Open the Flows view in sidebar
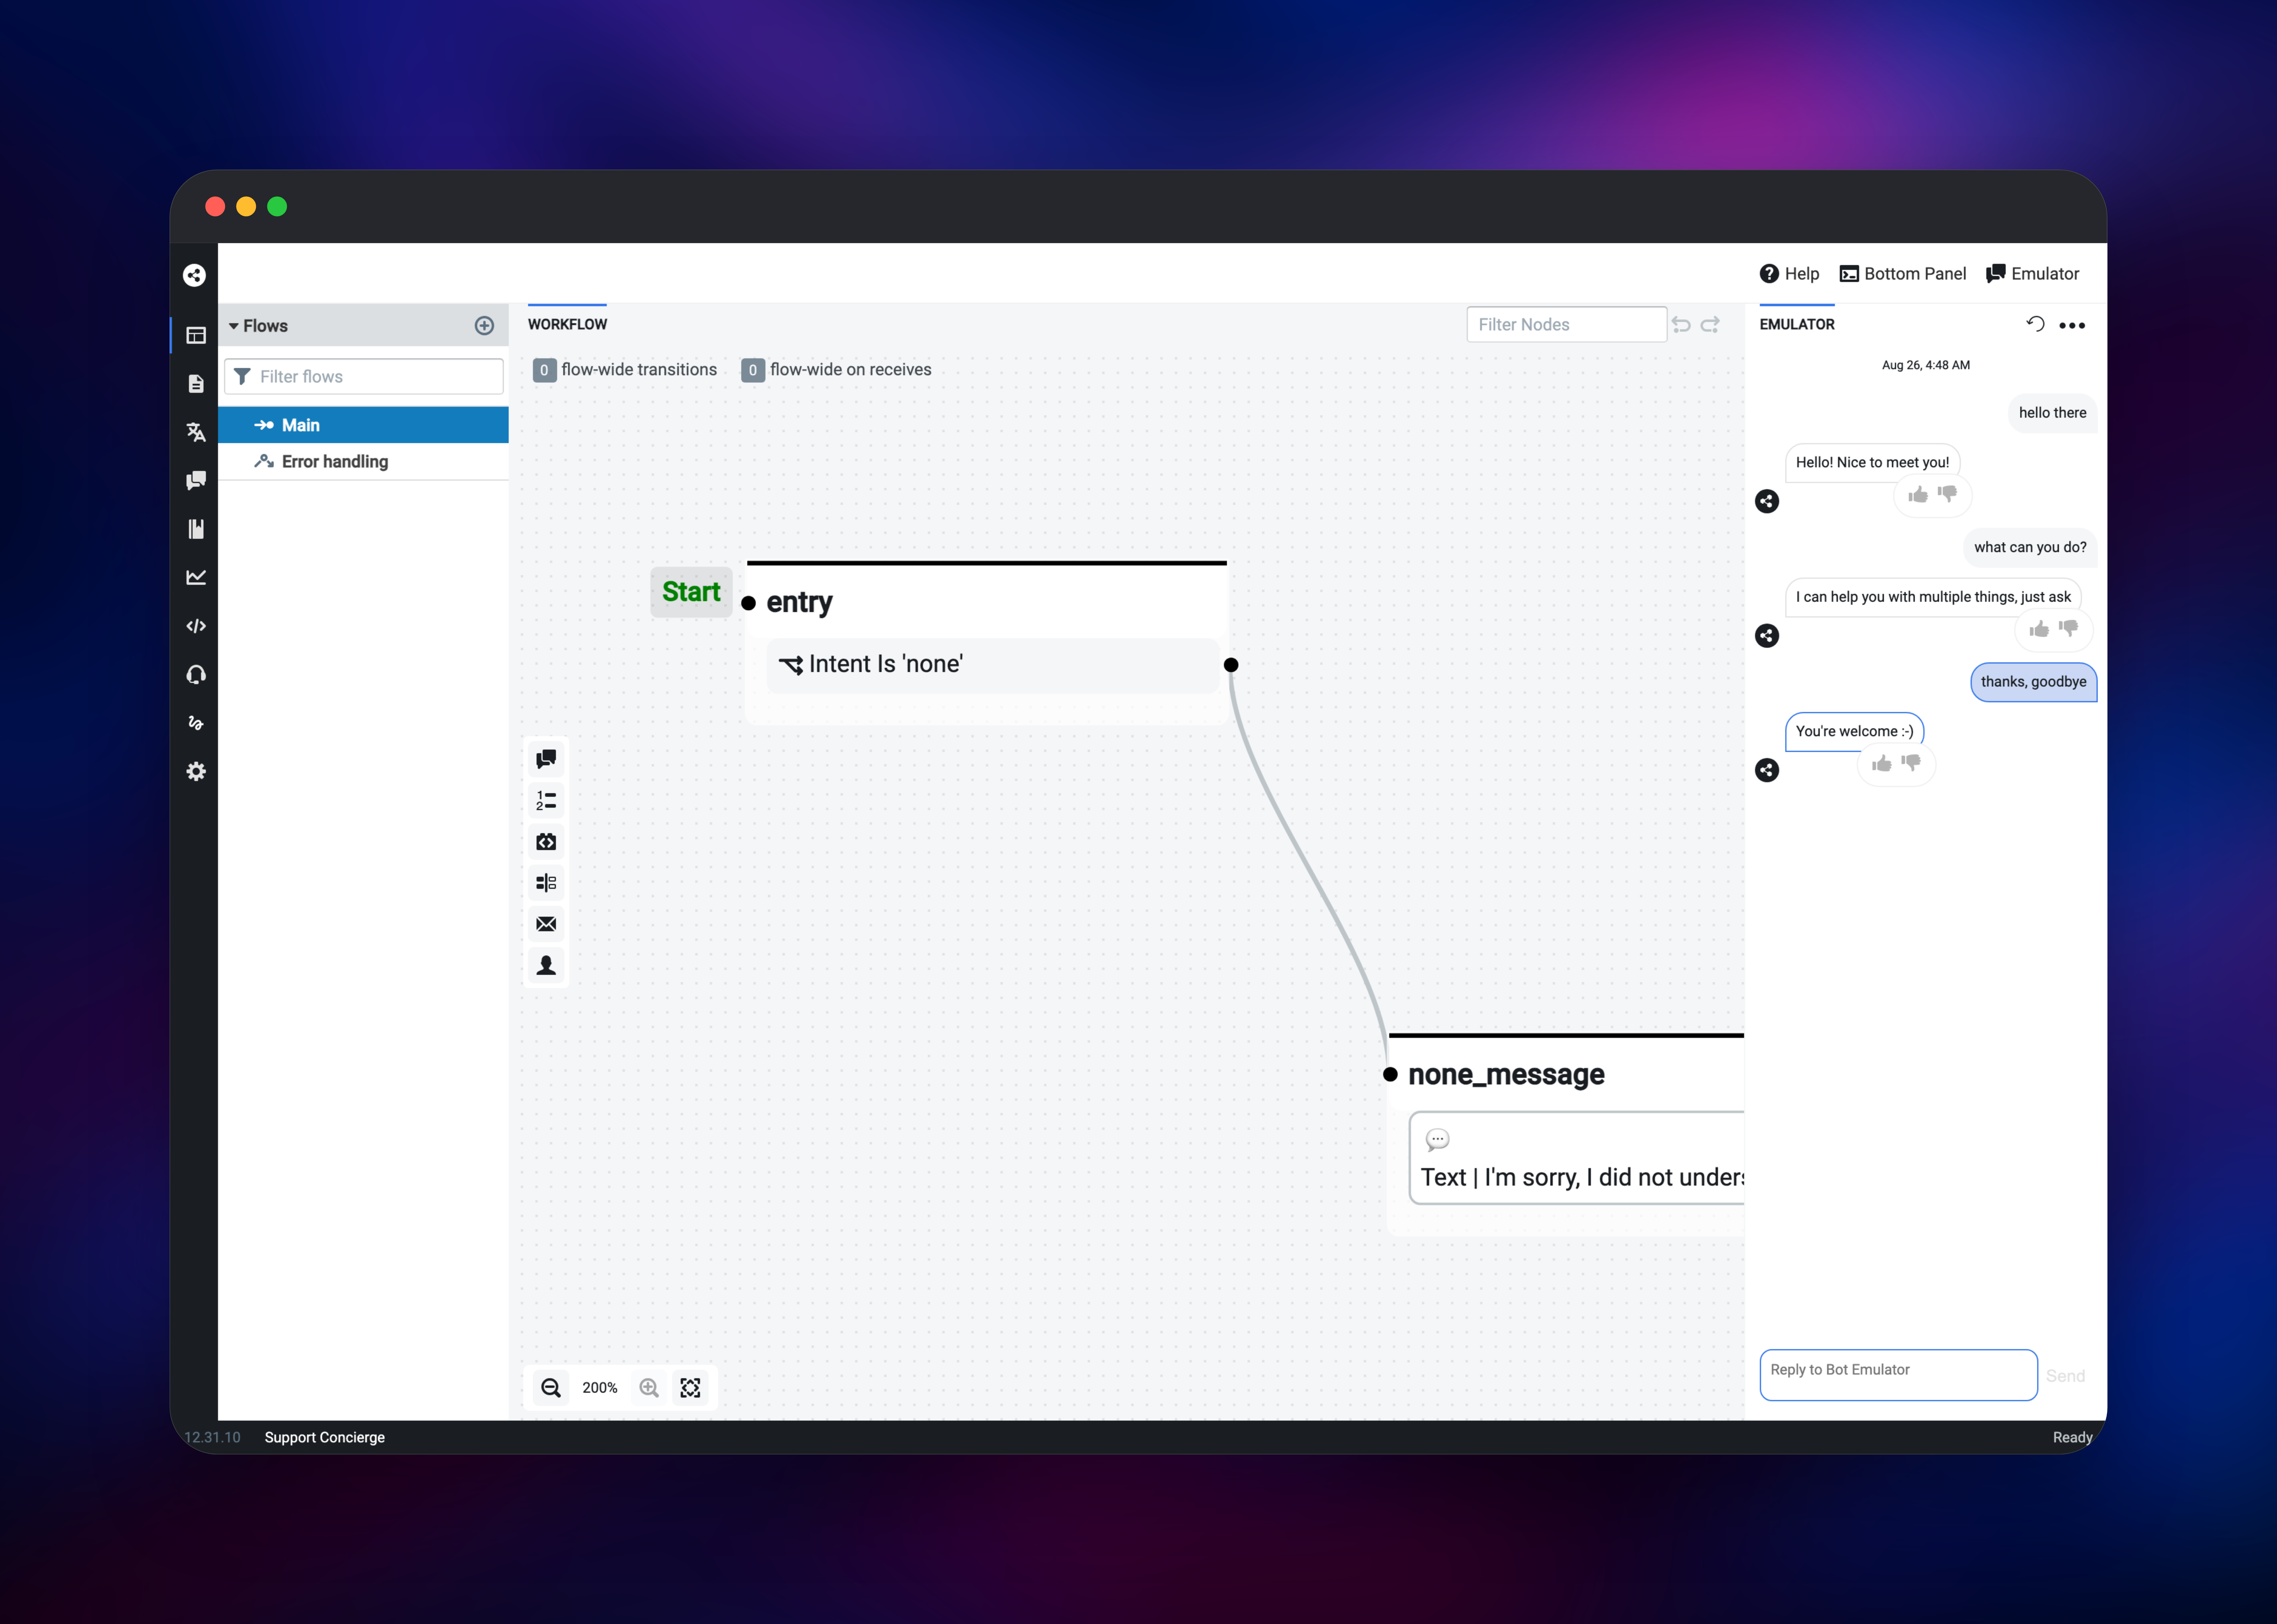The width and height of the screenshot is (2277, 1624). point(196,335)
